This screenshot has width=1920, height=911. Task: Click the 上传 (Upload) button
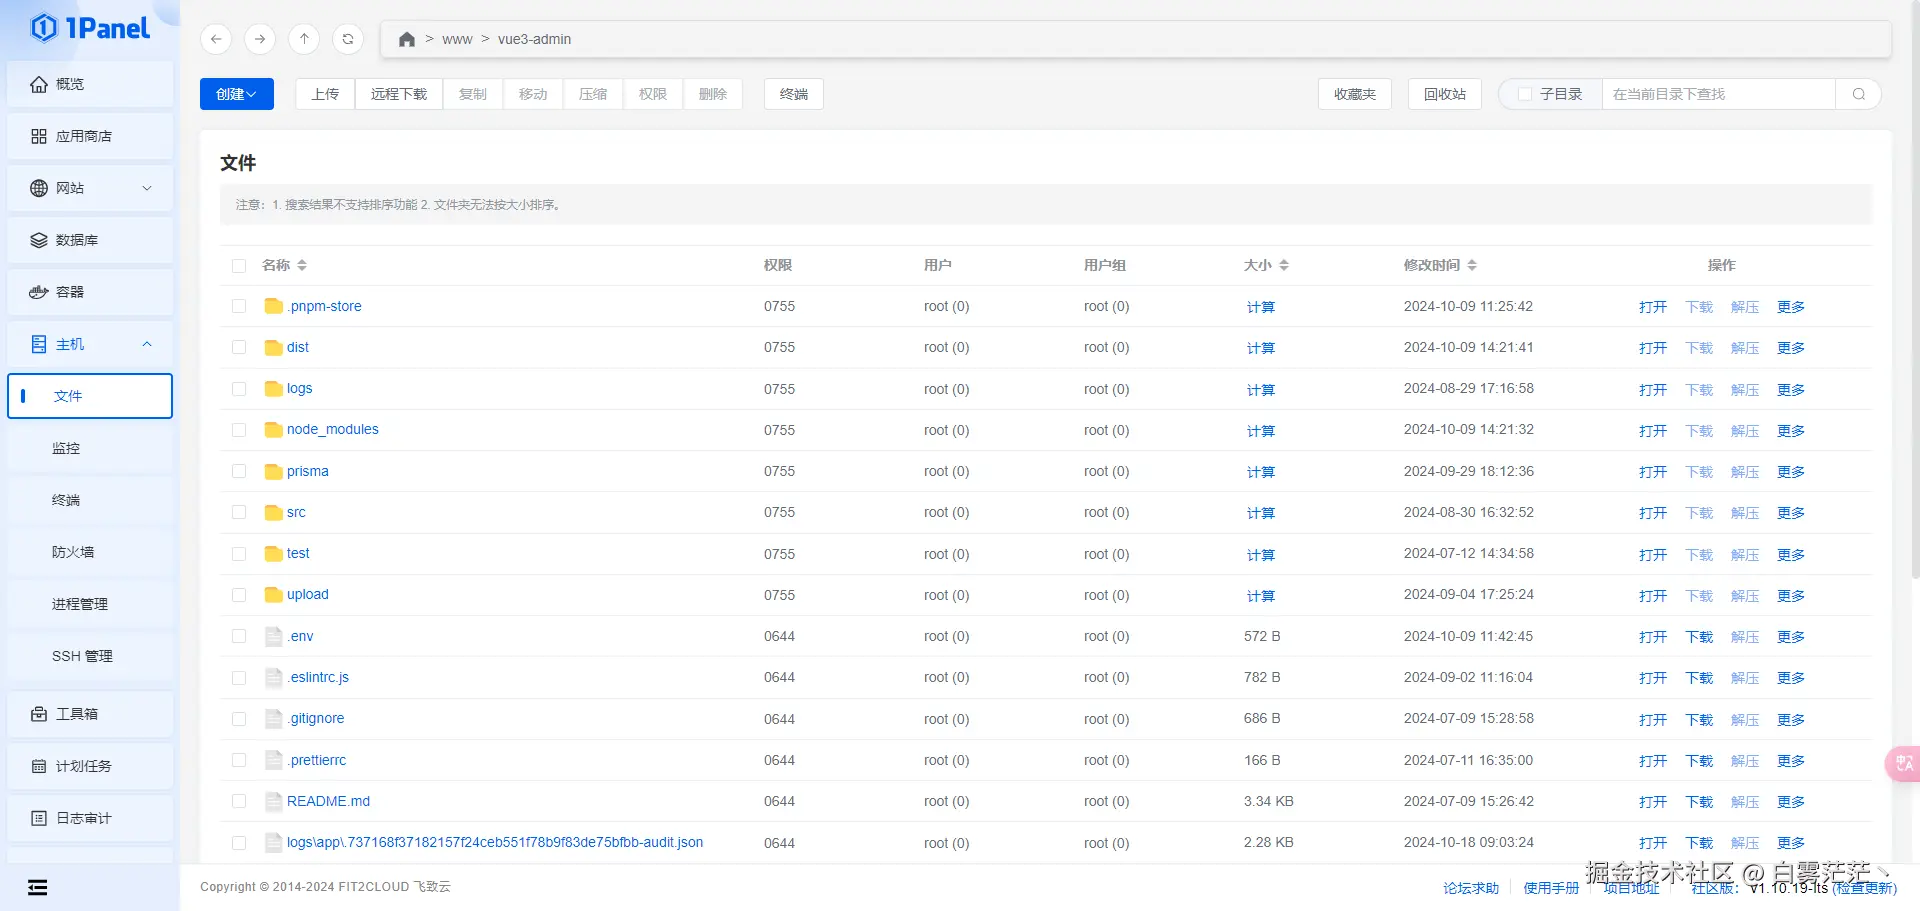pos(325,94)
